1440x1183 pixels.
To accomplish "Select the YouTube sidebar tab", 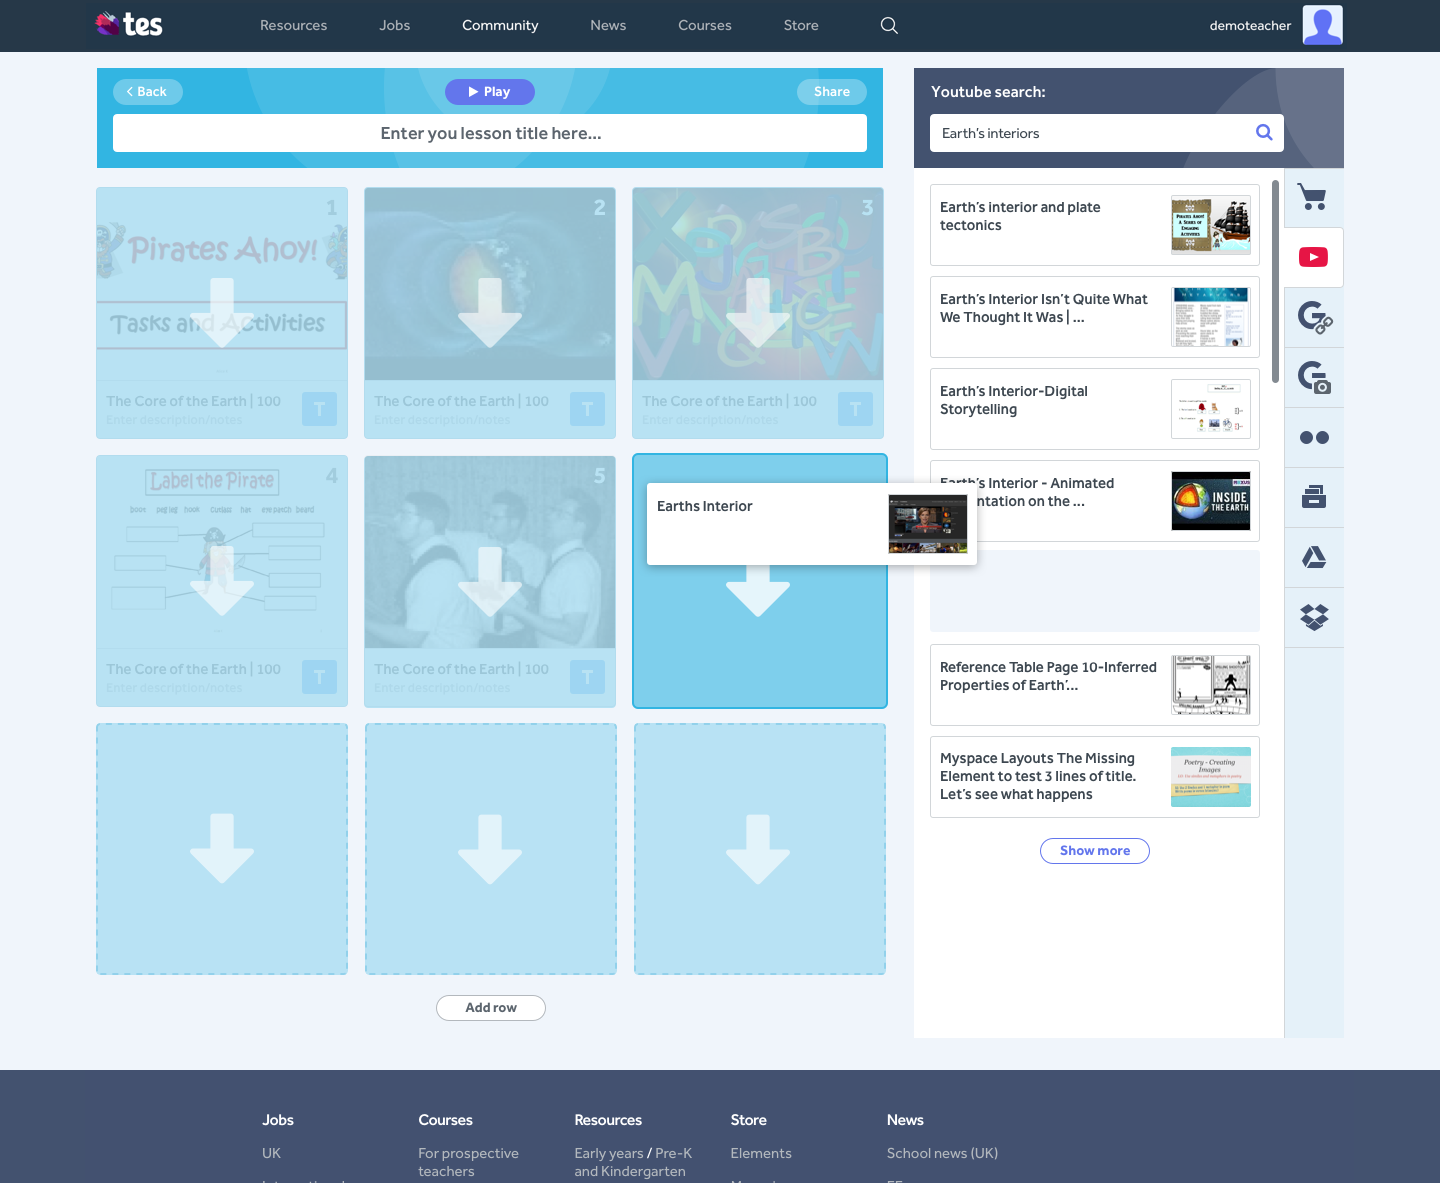I will (1313, 257).
